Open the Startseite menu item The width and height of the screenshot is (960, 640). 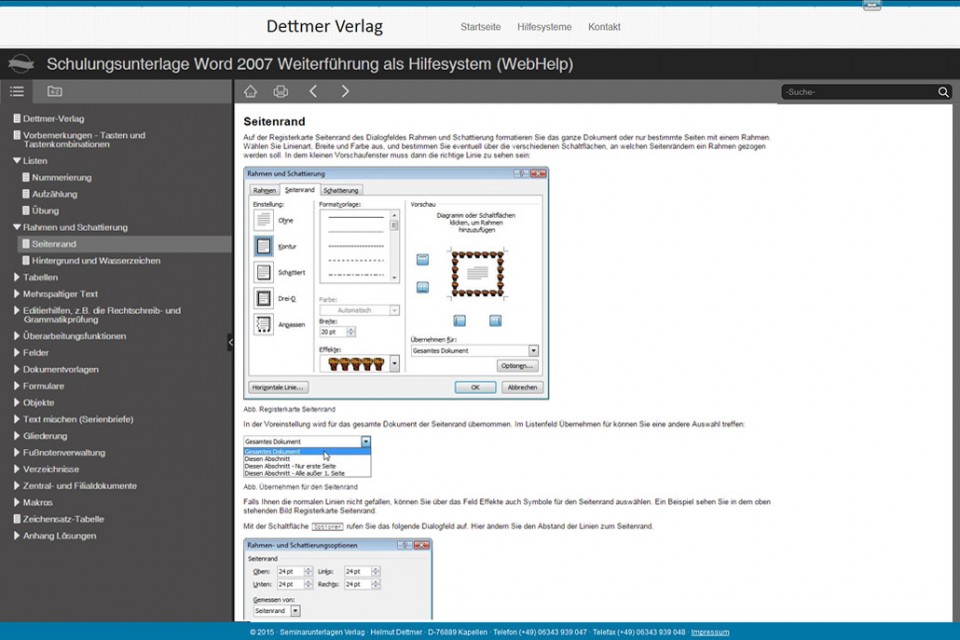click(x=480, y=27)
